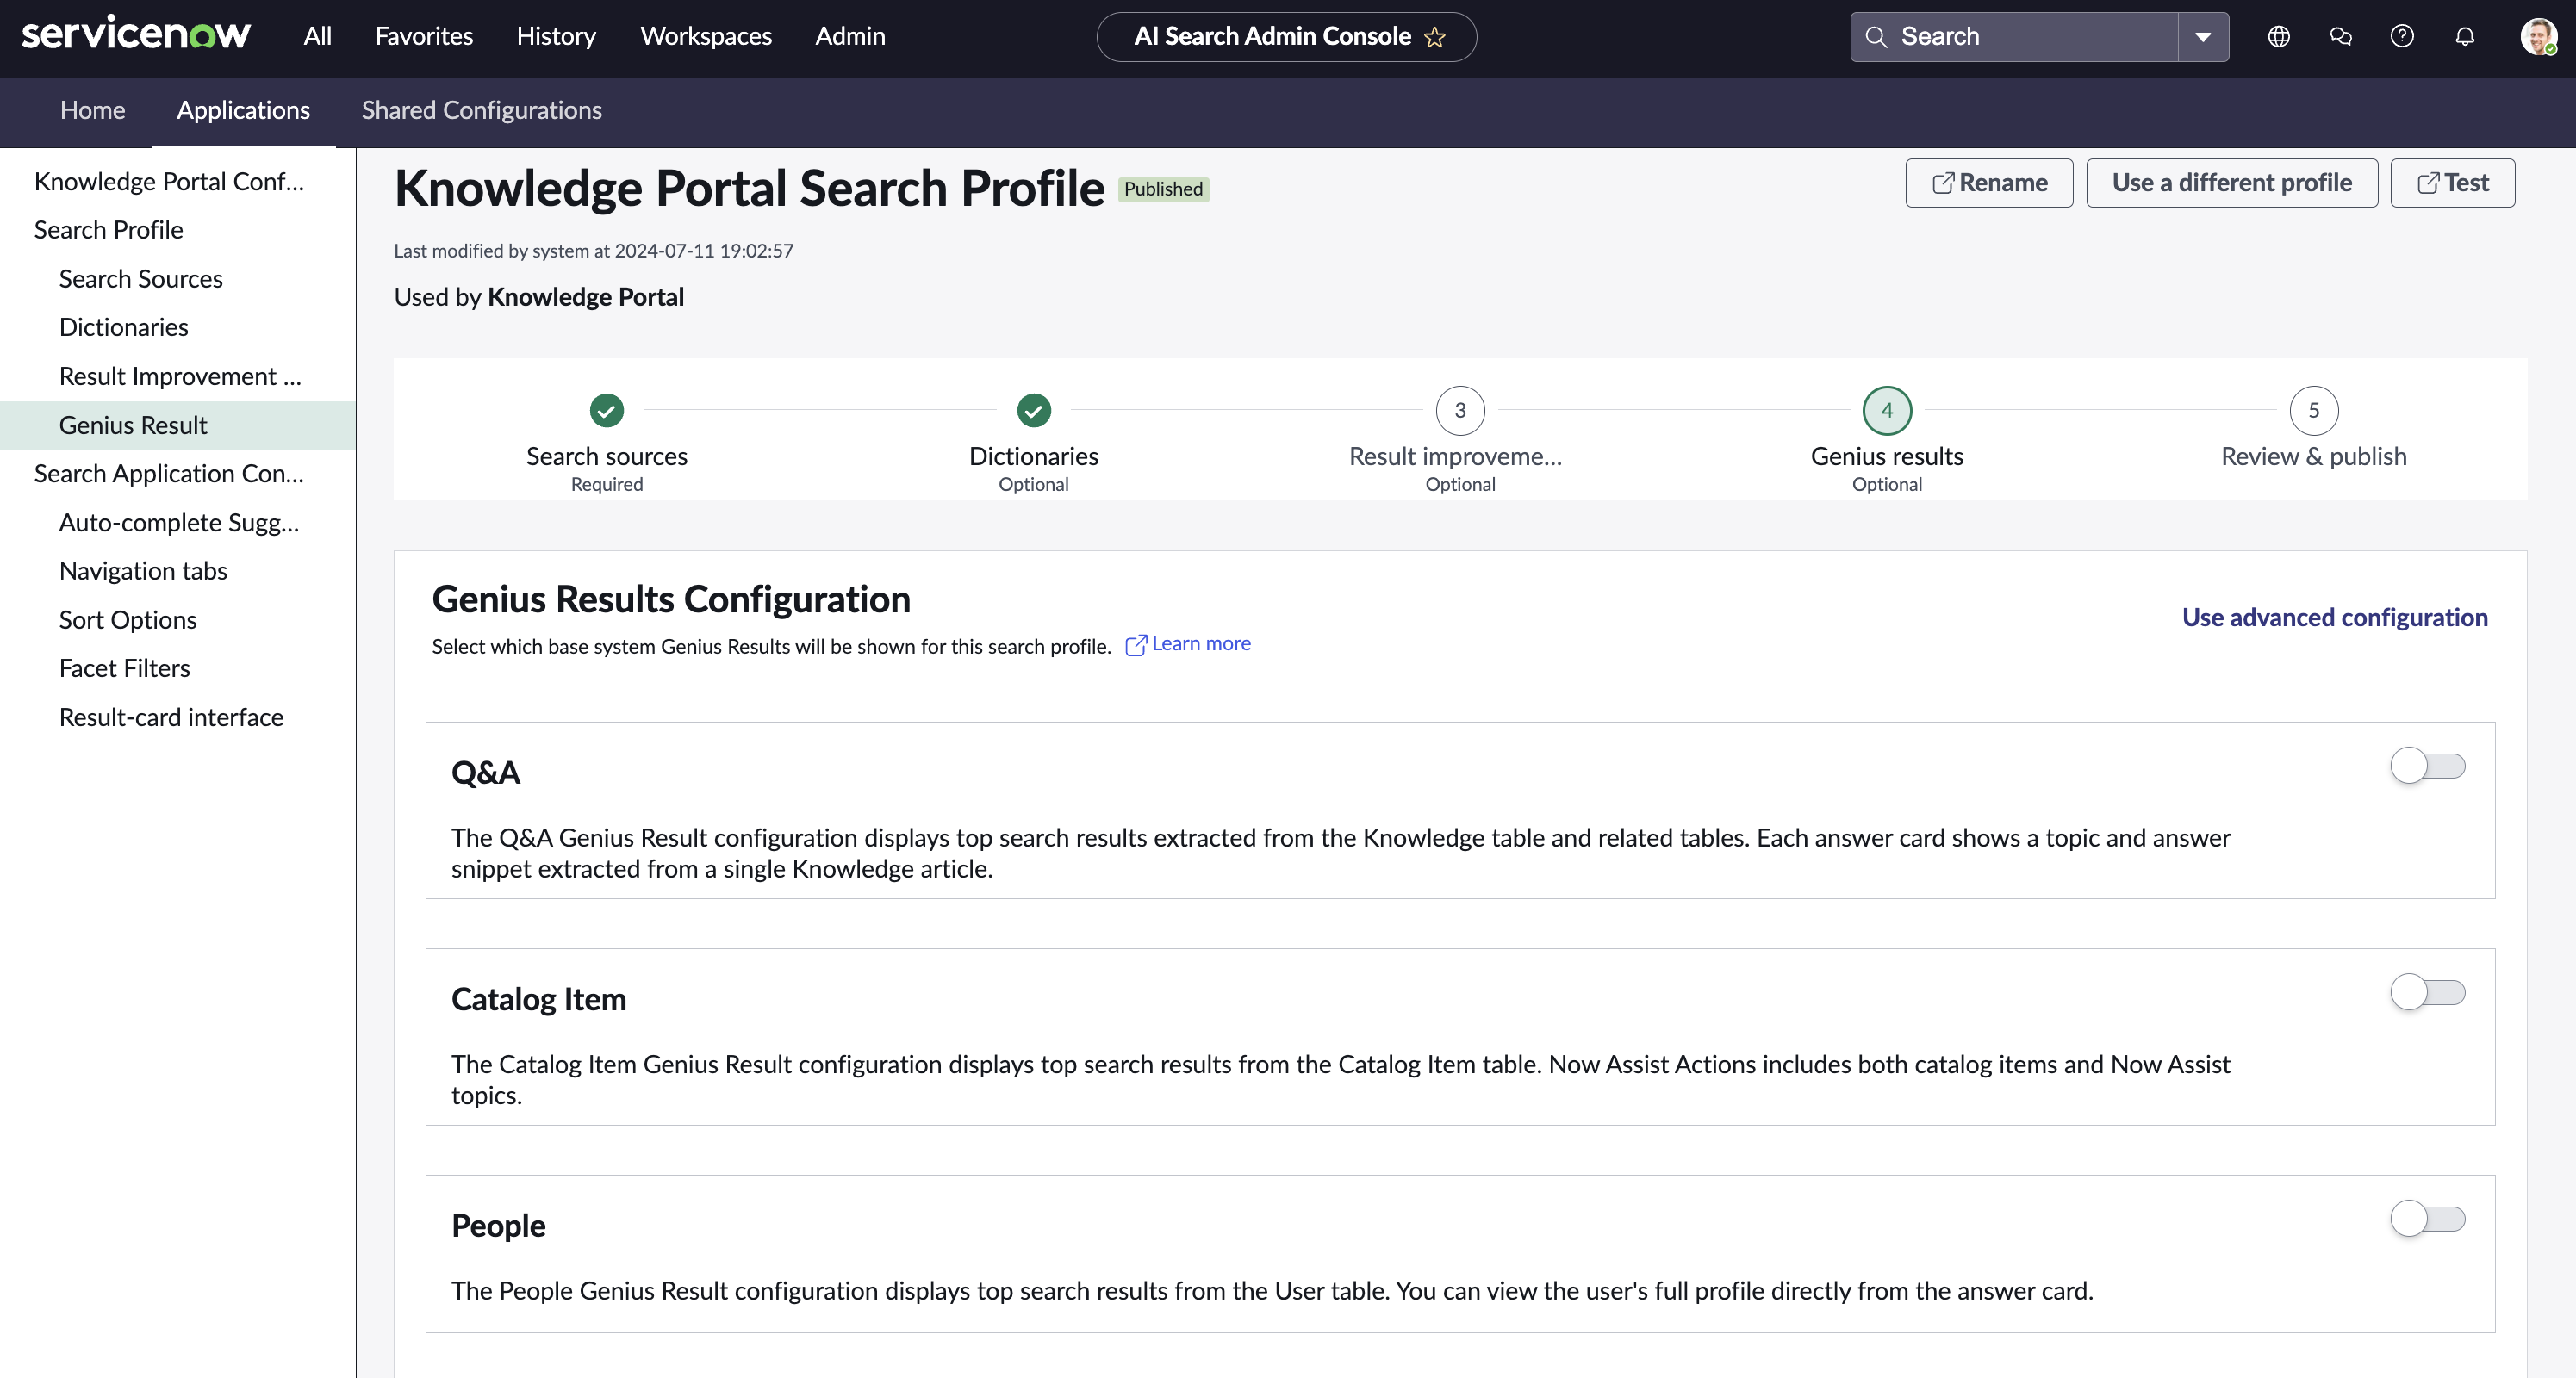
Task: Open the notifications bell
Action: 2465,37
